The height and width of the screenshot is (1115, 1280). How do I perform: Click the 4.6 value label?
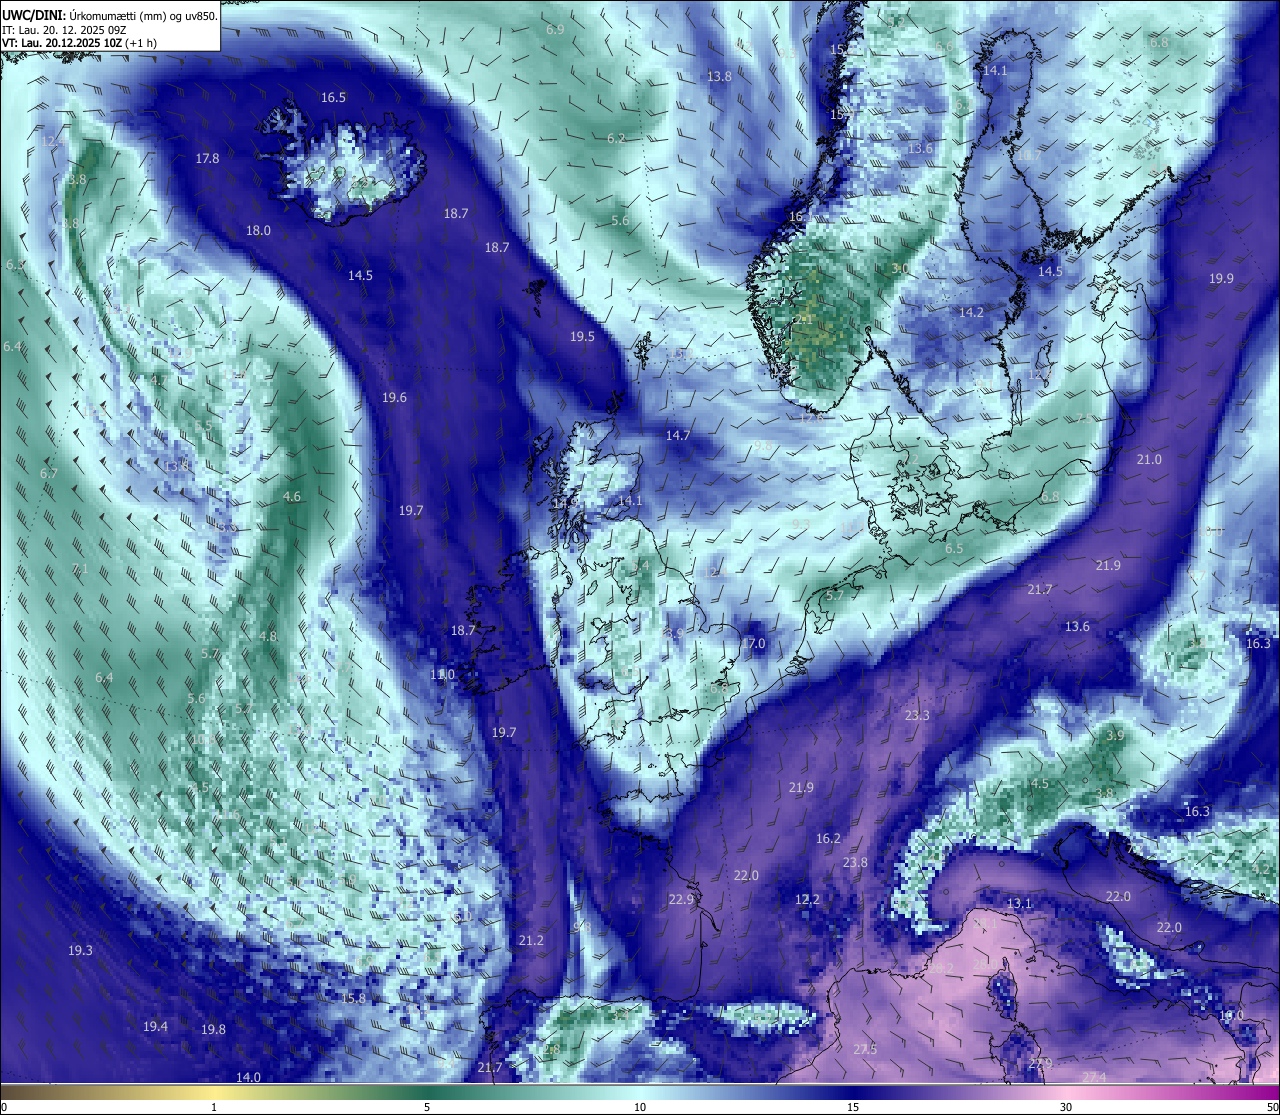292,497
